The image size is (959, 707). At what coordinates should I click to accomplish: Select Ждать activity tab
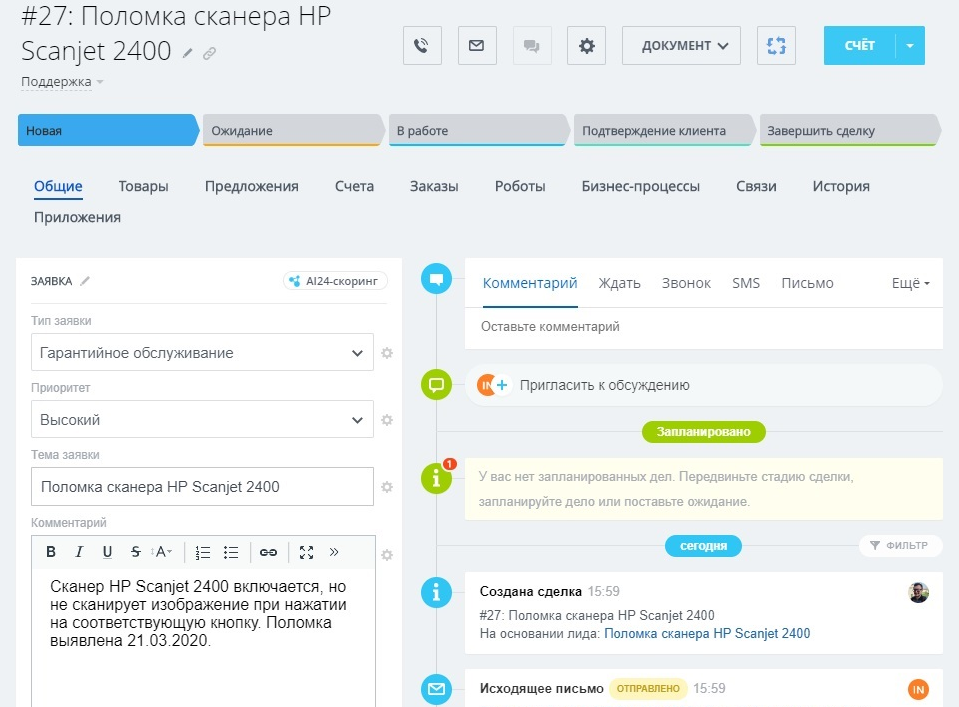point(620,283)
